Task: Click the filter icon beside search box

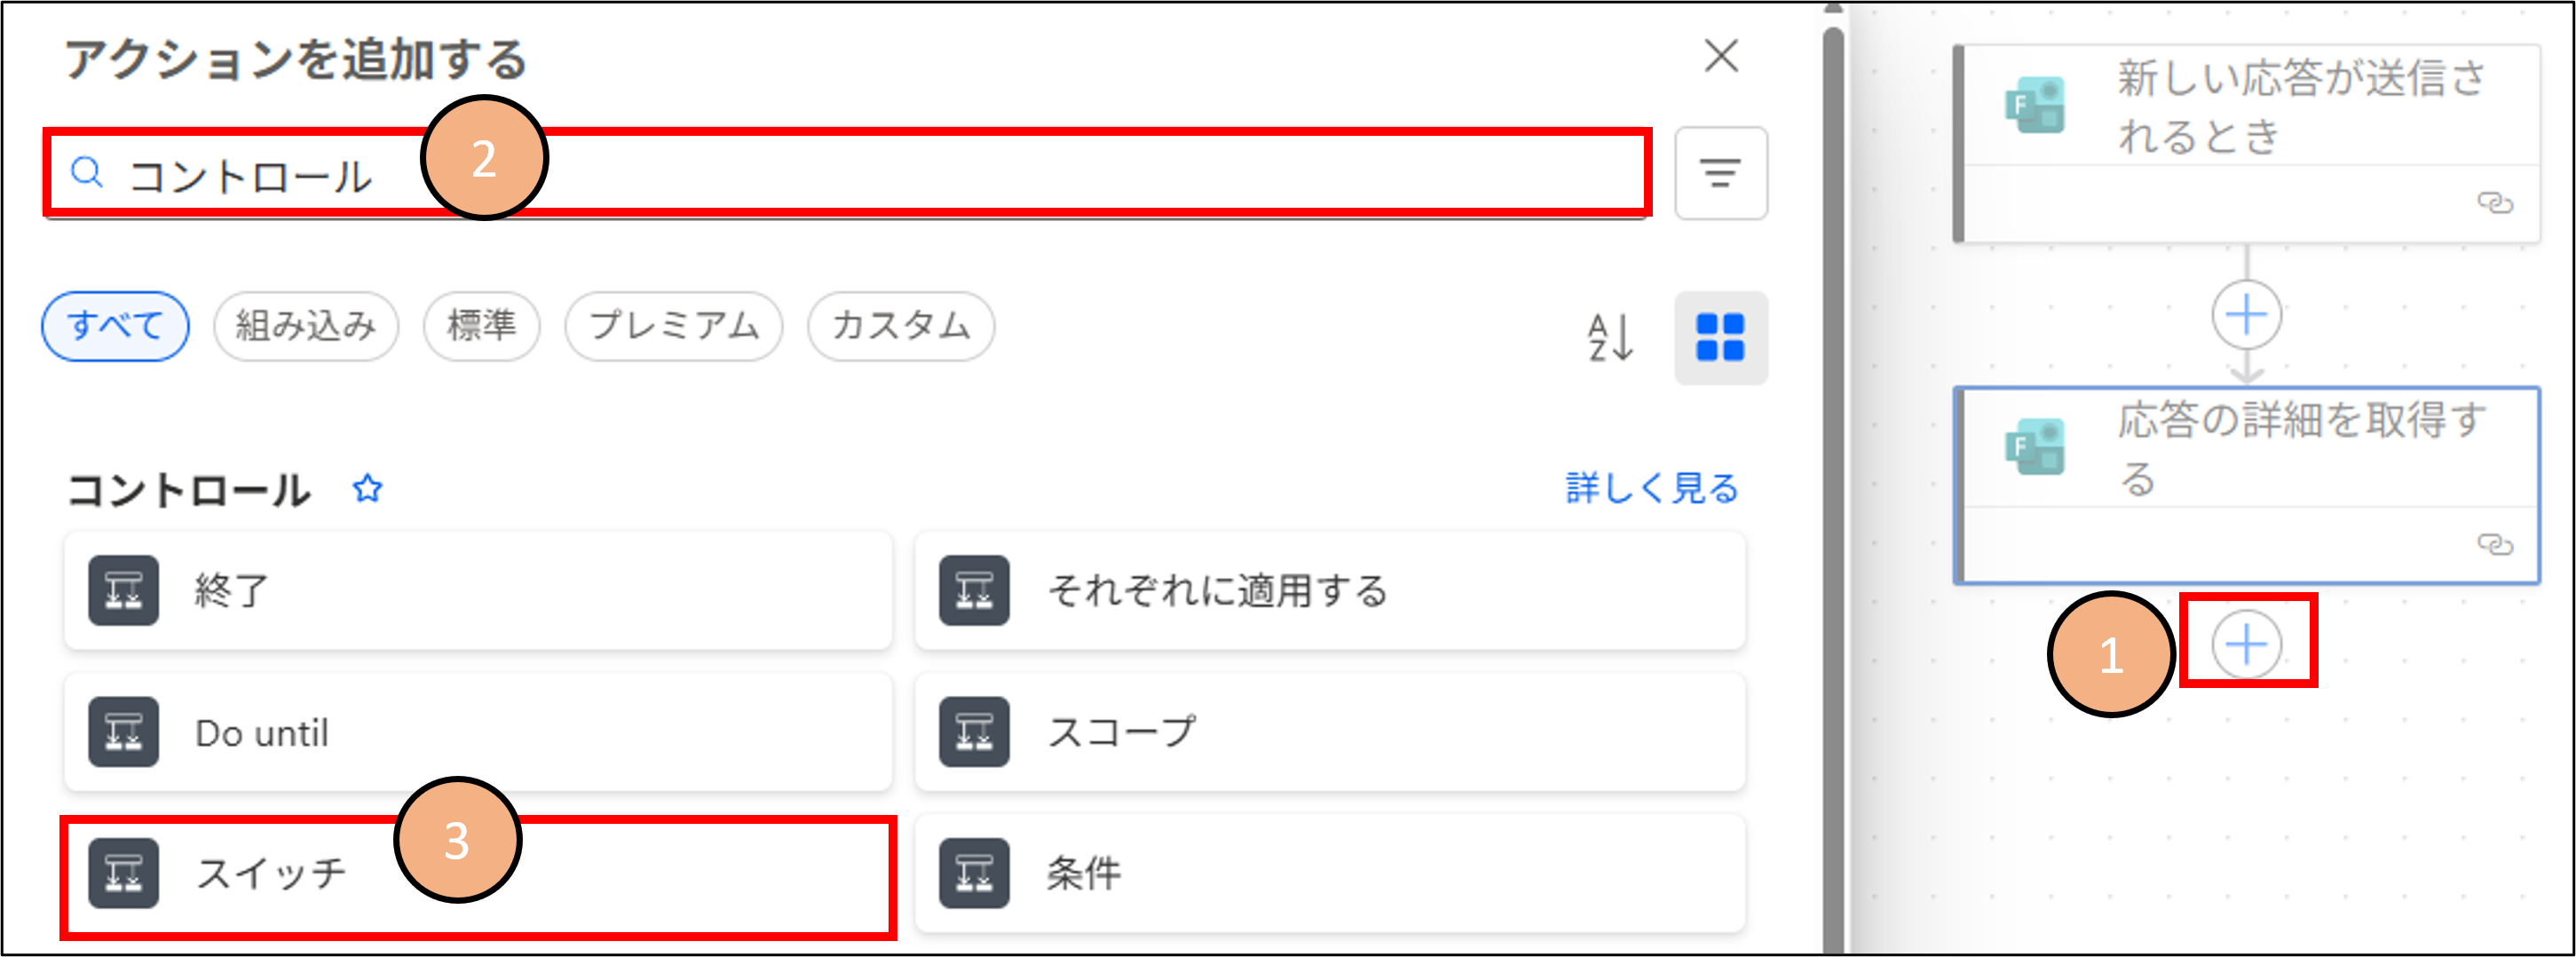Action: click(x=1720, y=173)
